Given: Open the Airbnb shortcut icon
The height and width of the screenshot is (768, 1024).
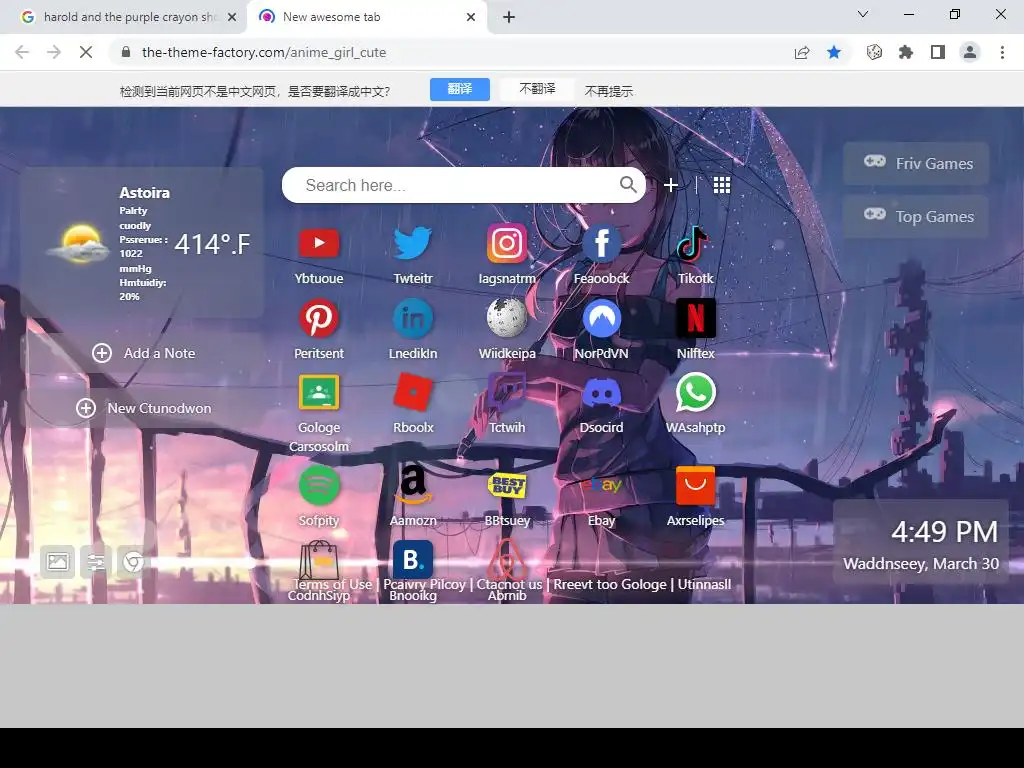Looking at the screenshot, I should point(507,560).
